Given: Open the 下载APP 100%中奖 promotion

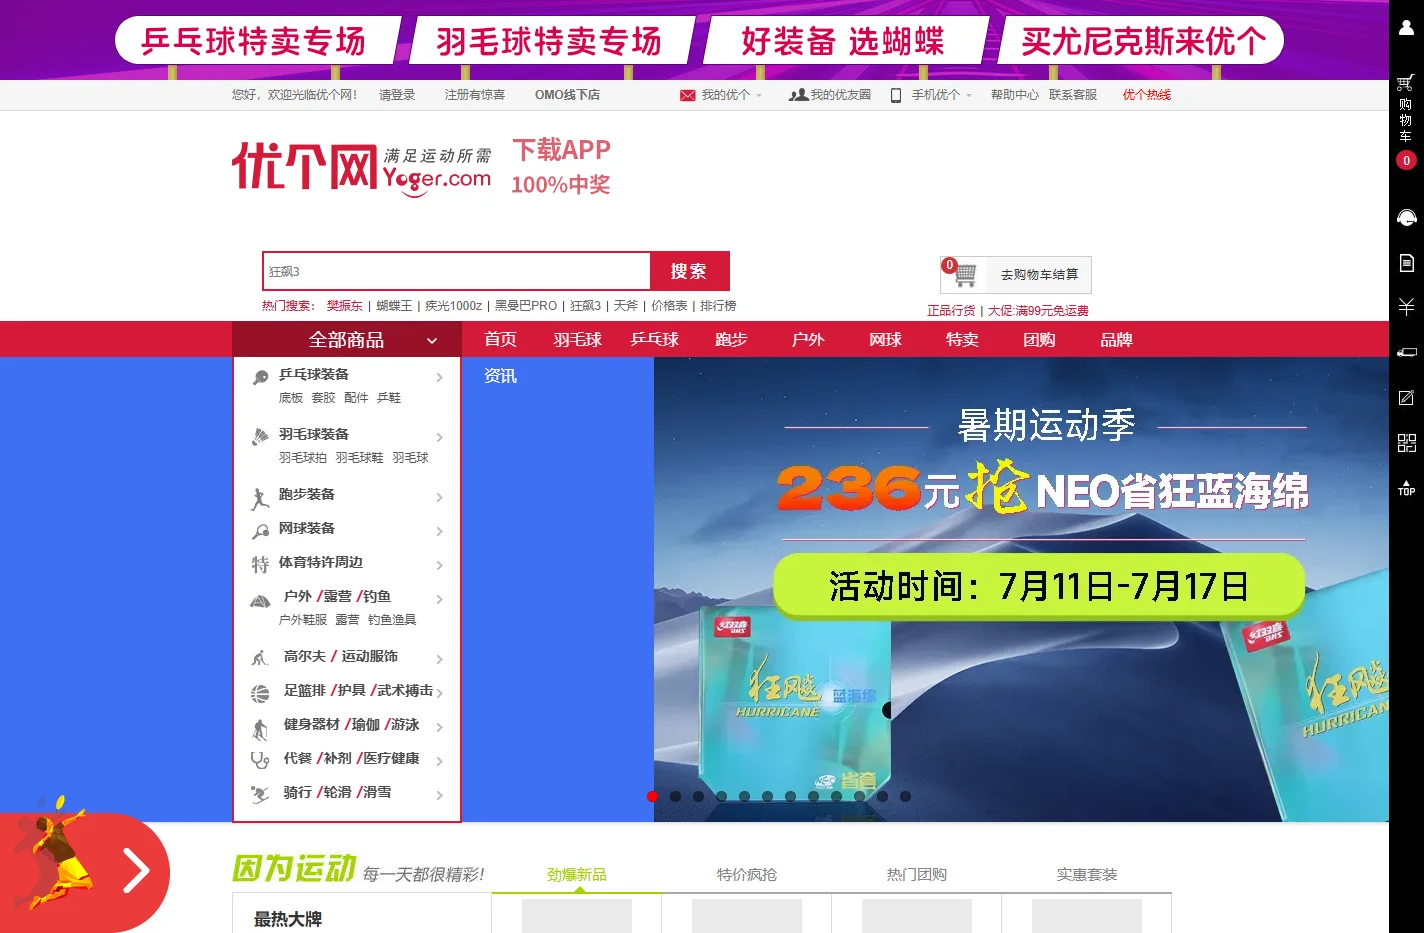Looking at the screenshot, I should tap(561, 166).
